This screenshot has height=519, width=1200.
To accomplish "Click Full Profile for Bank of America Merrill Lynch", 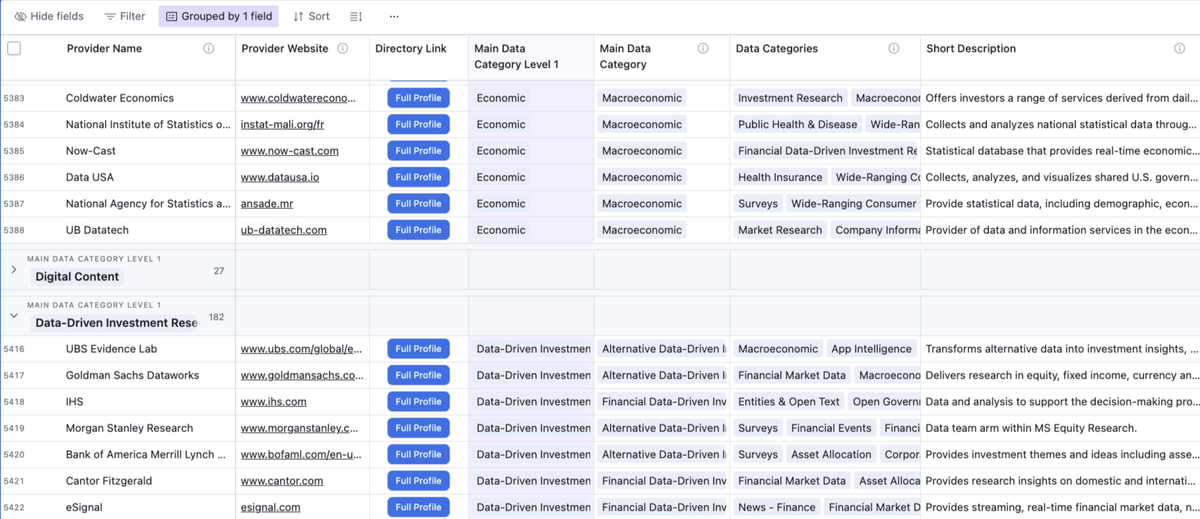I will tap(418, 454).
